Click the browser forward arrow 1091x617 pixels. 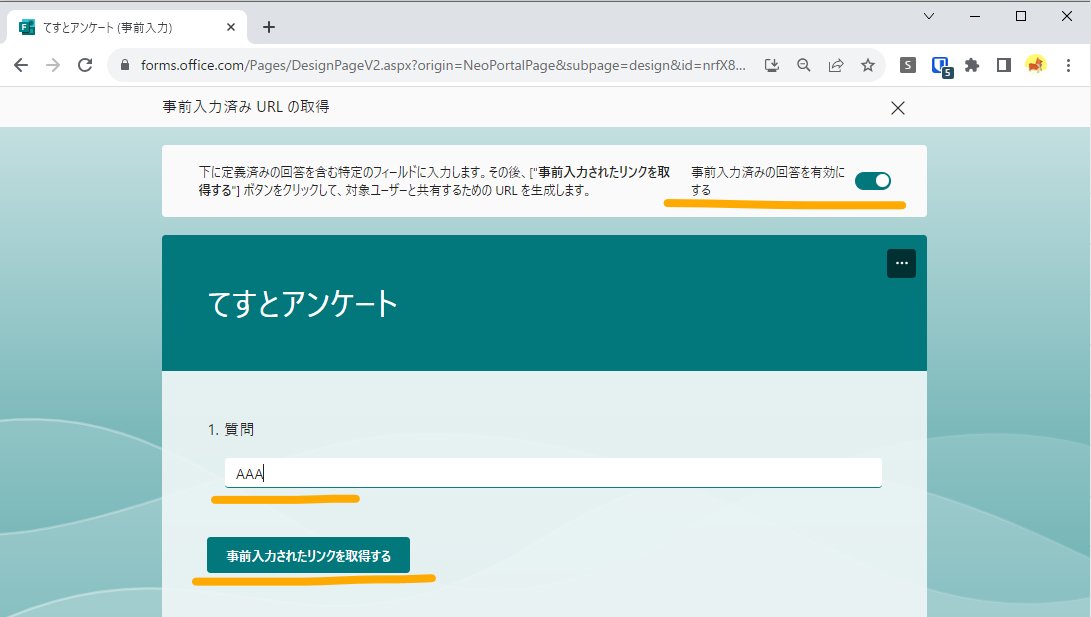click(x=53, y=65)
